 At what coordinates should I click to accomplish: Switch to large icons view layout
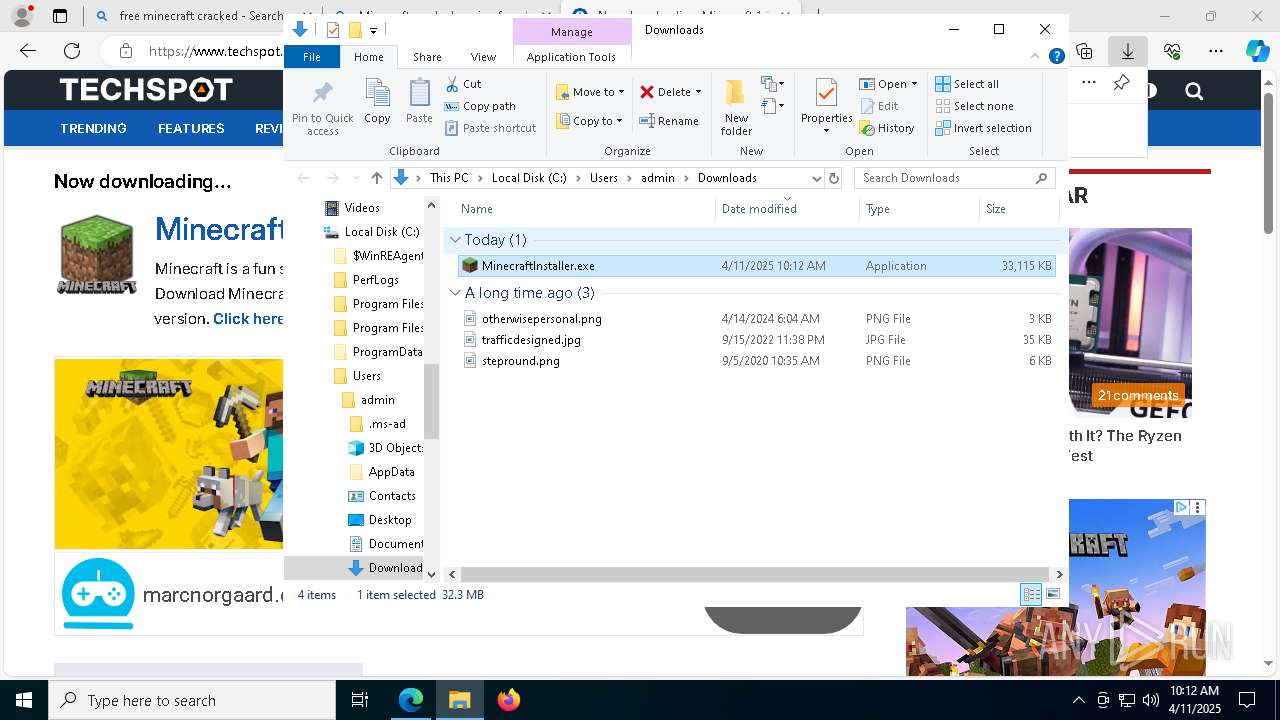[x=1052, y=594]
